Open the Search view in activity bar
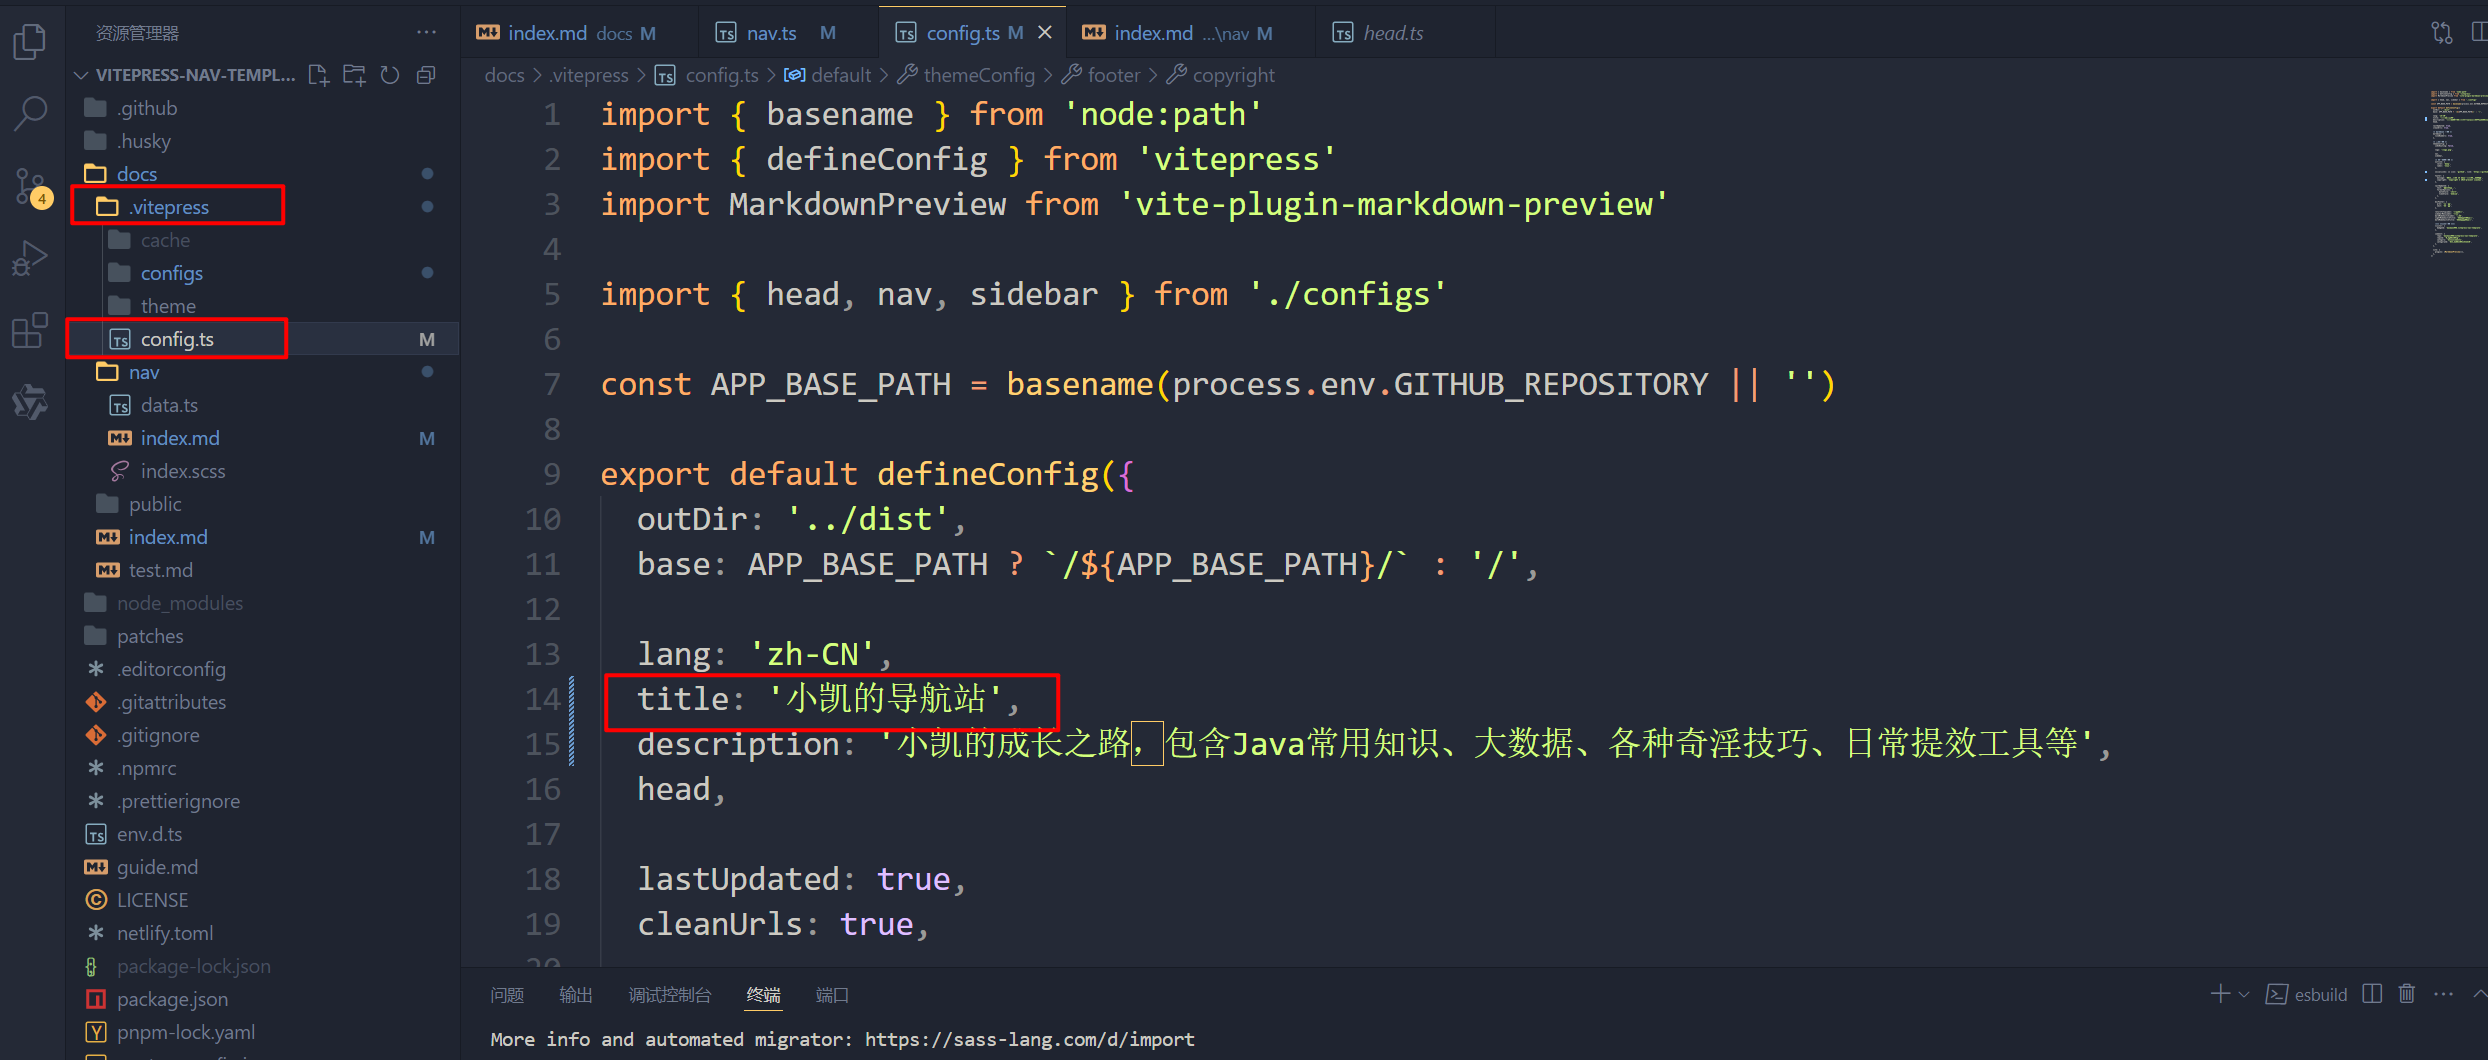This screenshot has height=1060, width=2488. (30, 113)
